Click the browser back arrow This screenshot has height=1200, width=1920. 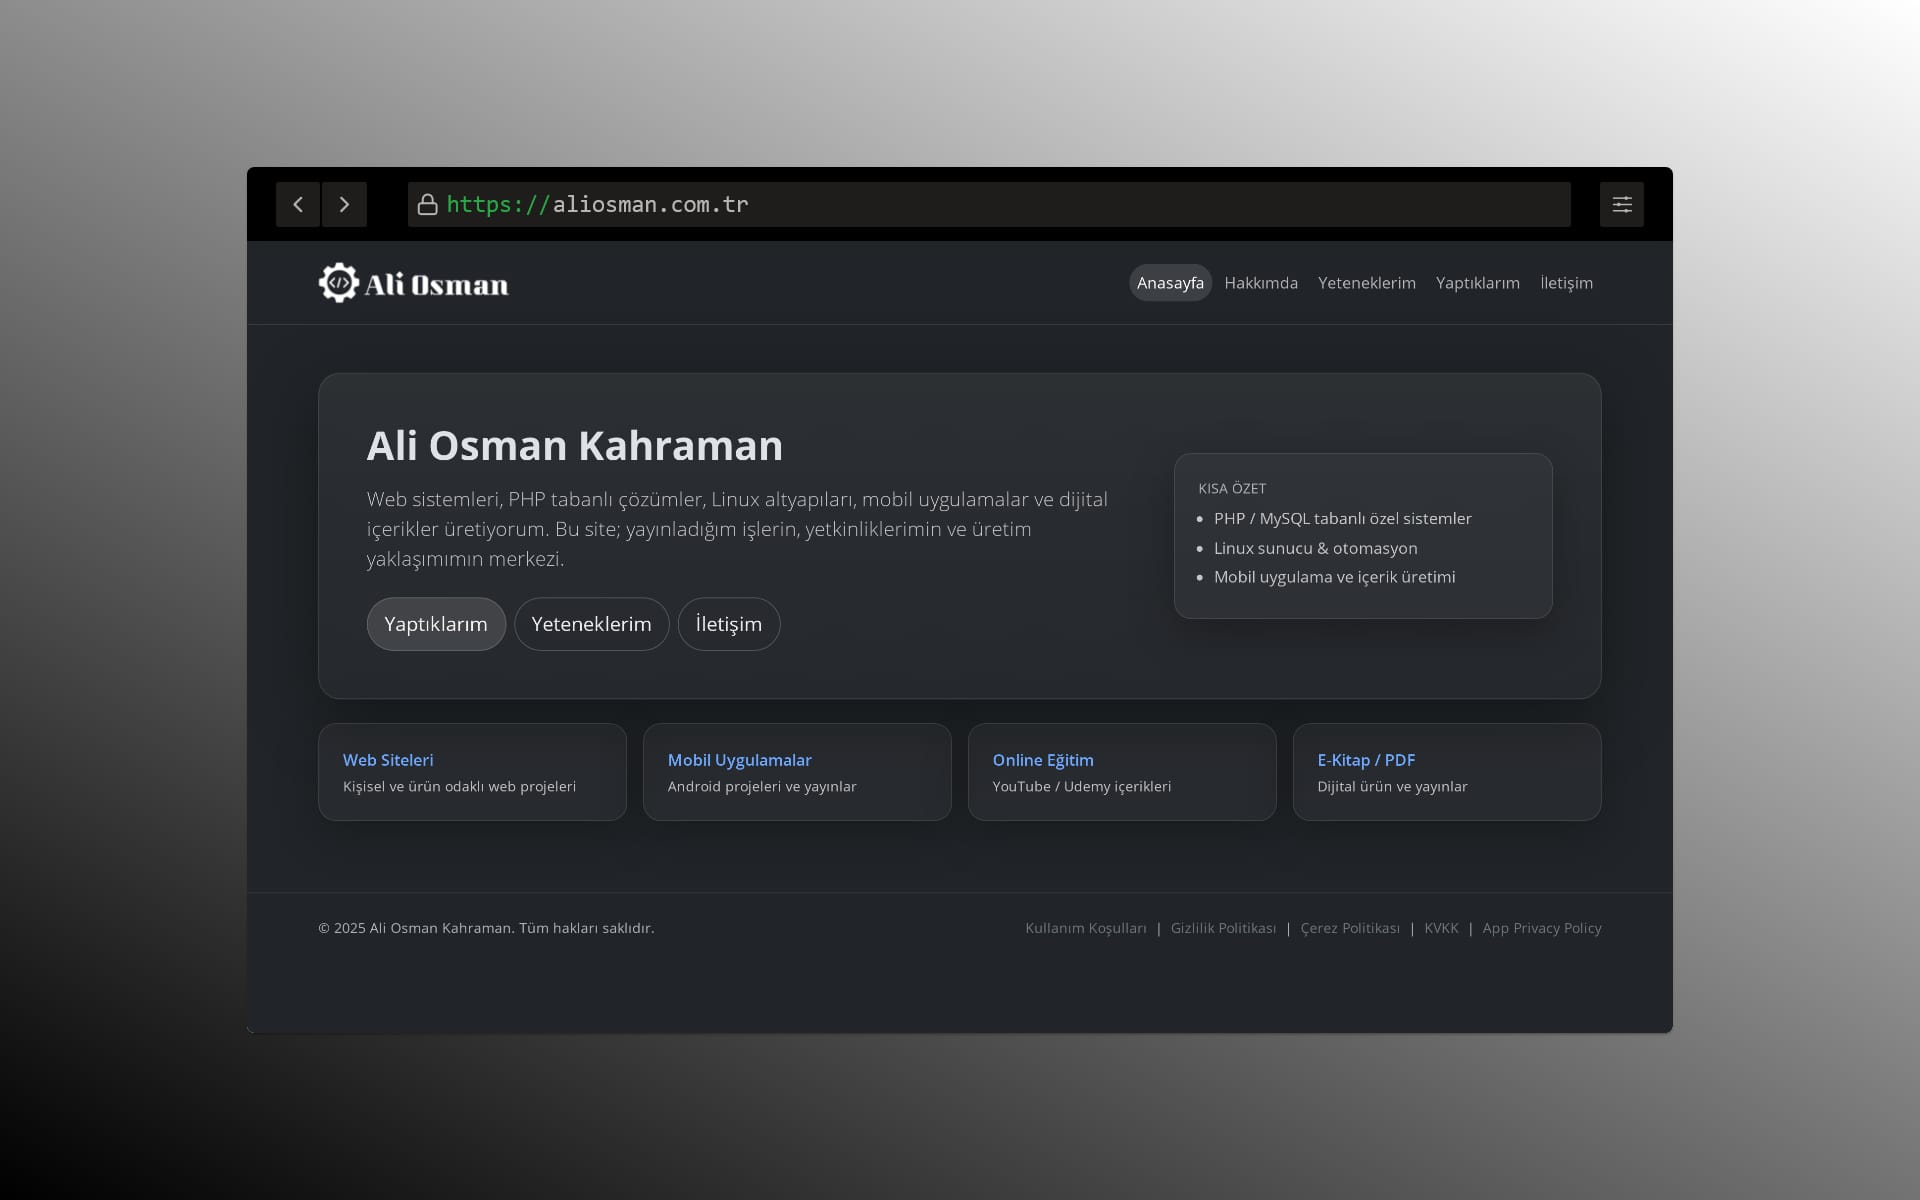(298, 204)
